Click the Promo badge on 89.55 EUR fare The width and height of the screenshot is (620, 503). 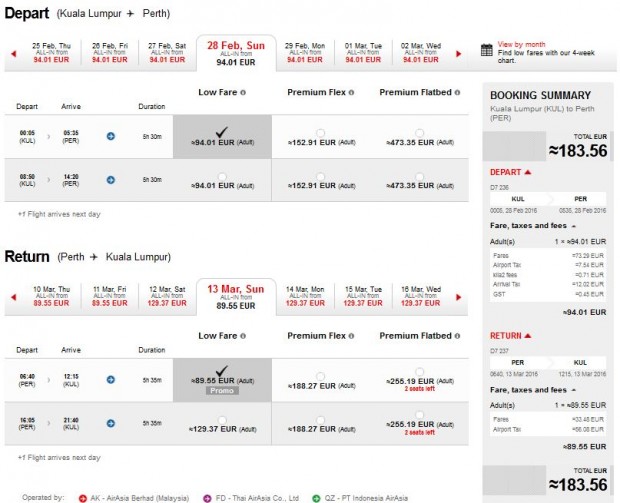pyautogui.click(x=222, y=391)
